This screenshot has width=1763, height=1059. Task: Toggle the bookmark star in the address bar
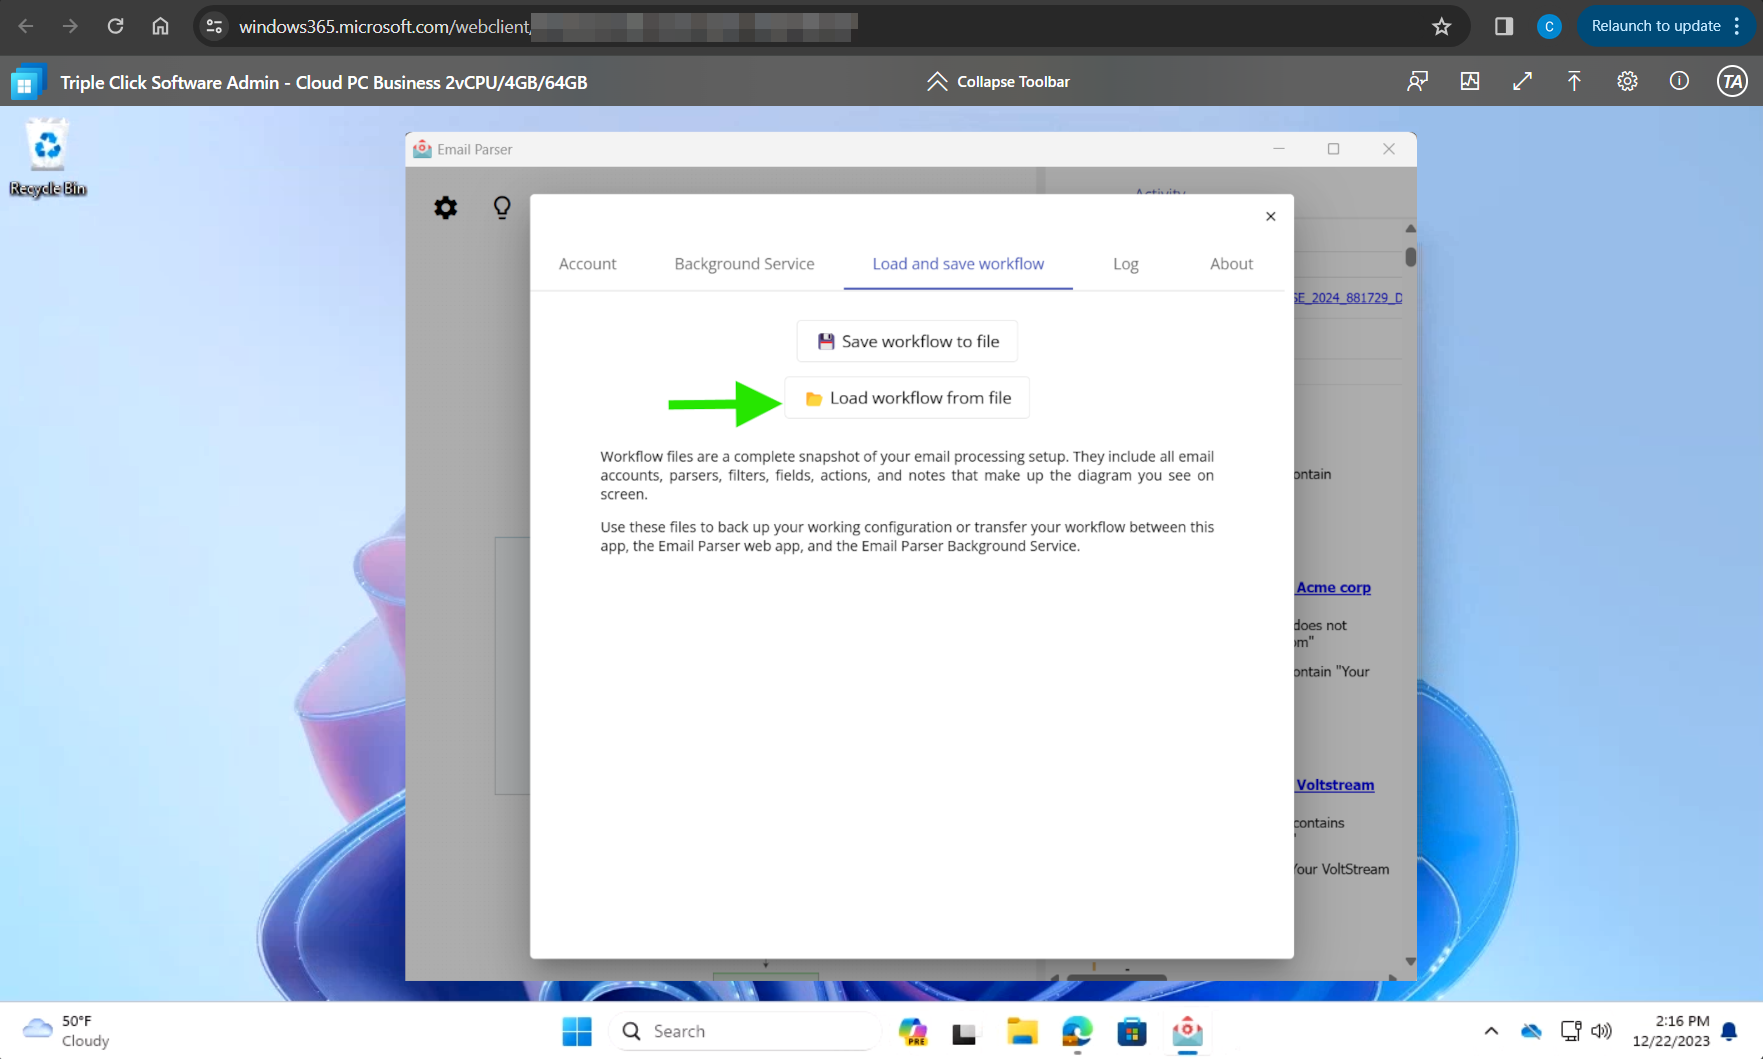click(x=1441, y=26)
